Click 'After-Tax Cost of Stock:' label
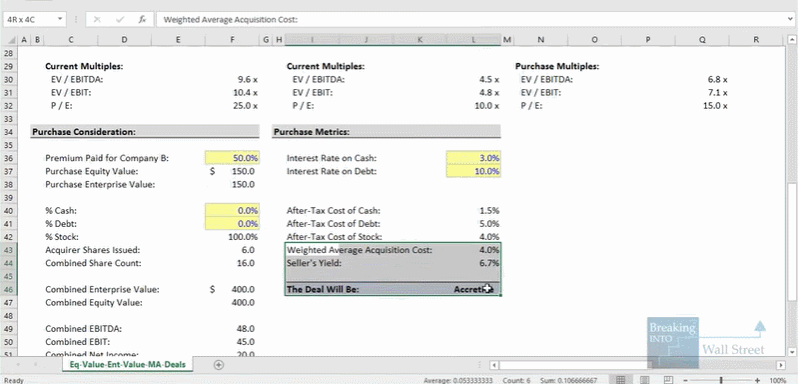798x384 pixels. point(334,237)
